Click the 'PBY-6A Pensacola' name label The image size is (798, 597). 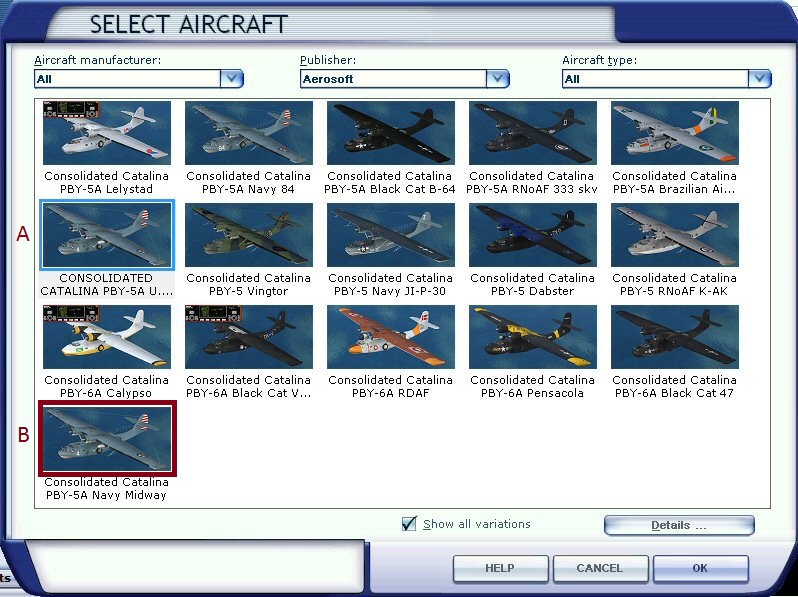pyautogui.click(x=532, y=393)
